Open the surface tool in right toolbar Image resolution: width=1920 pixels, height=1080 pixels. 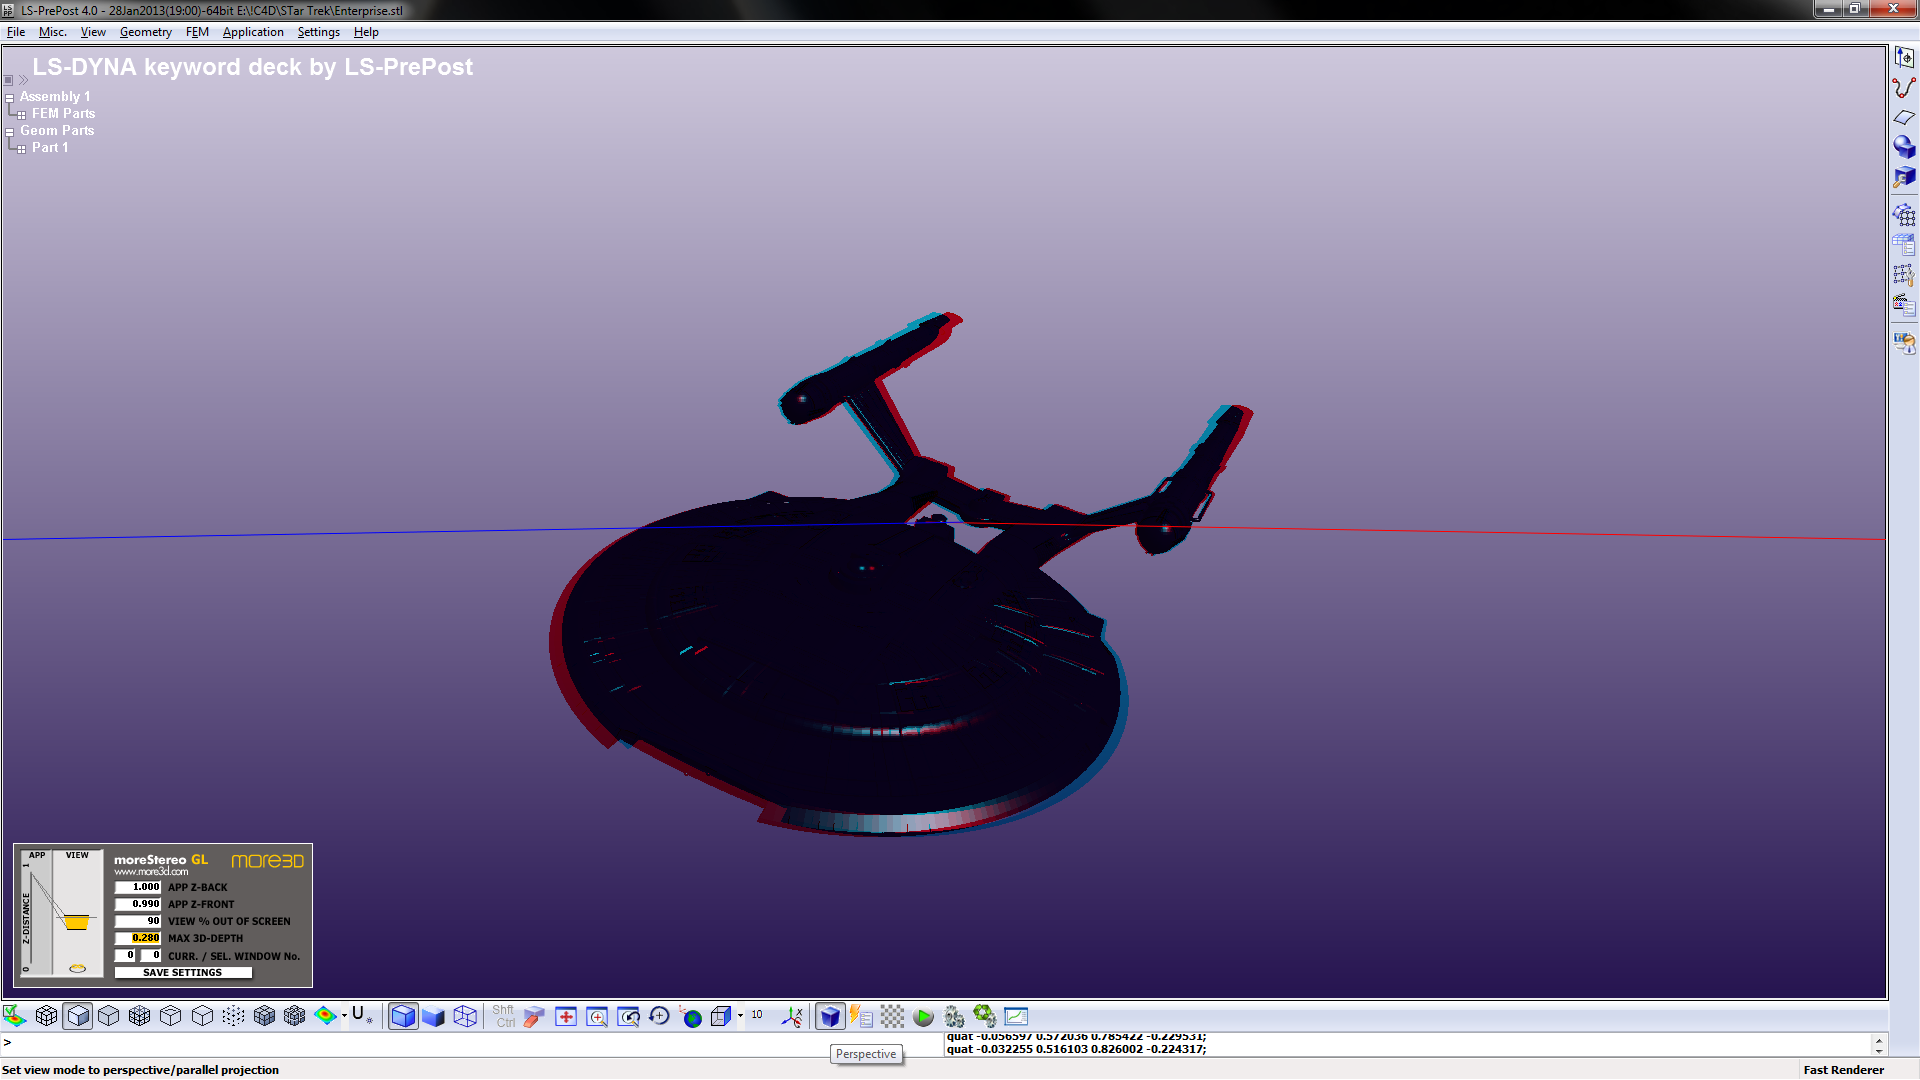(1904, 118)
